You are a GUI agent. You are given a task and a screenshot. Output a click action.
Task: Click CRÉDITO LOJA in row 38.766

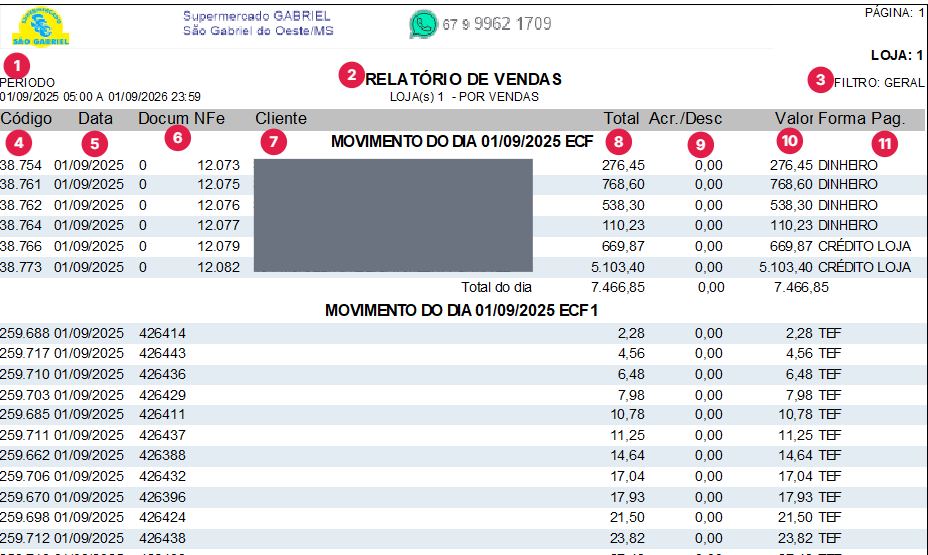pos(864,246)
